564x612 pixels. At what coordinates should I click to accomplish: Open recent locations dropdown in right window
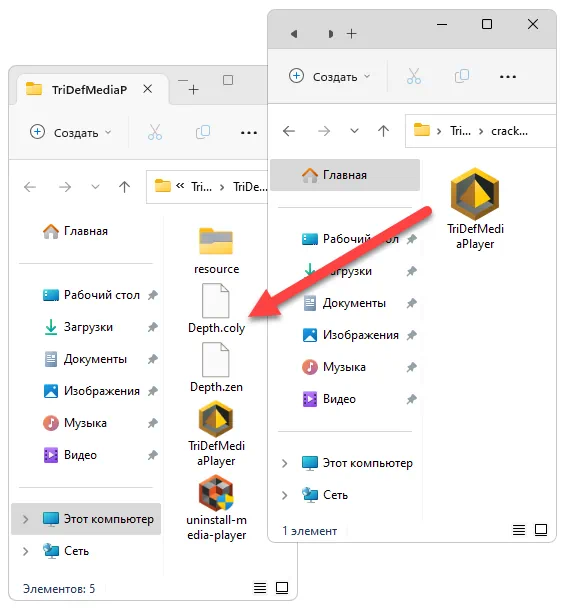(354, 131)
